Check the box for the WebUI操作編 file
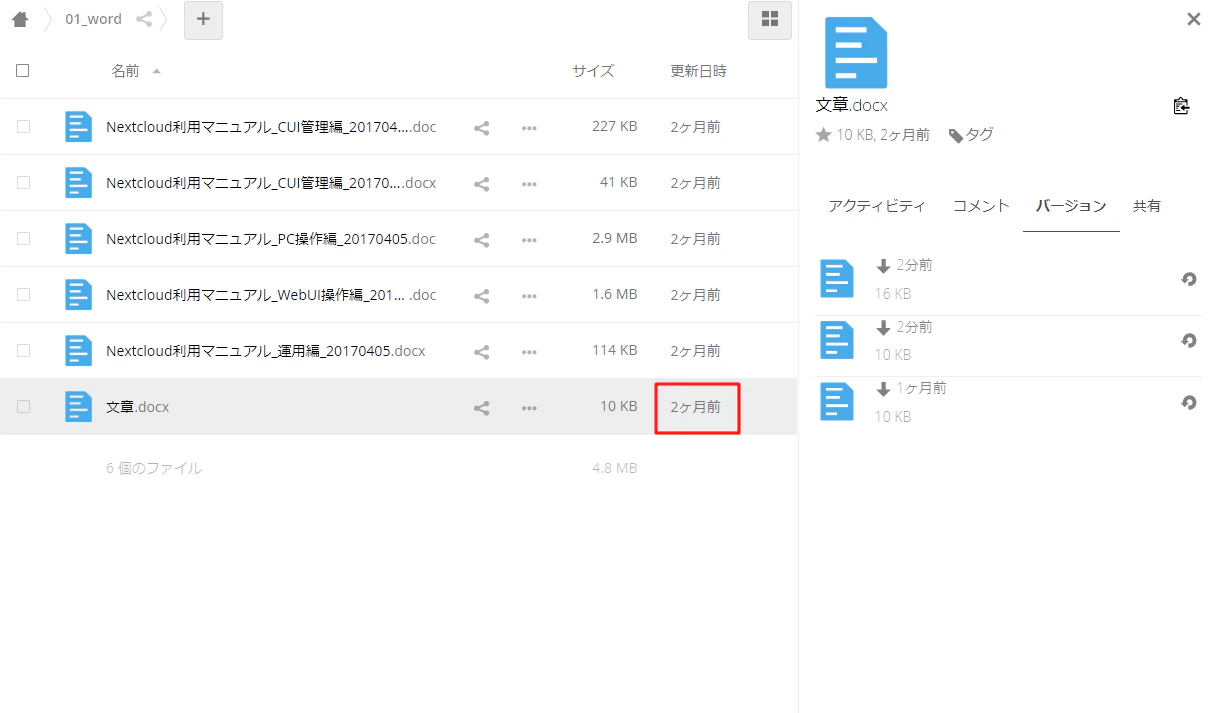1213x713 pixels. point(23,295)
